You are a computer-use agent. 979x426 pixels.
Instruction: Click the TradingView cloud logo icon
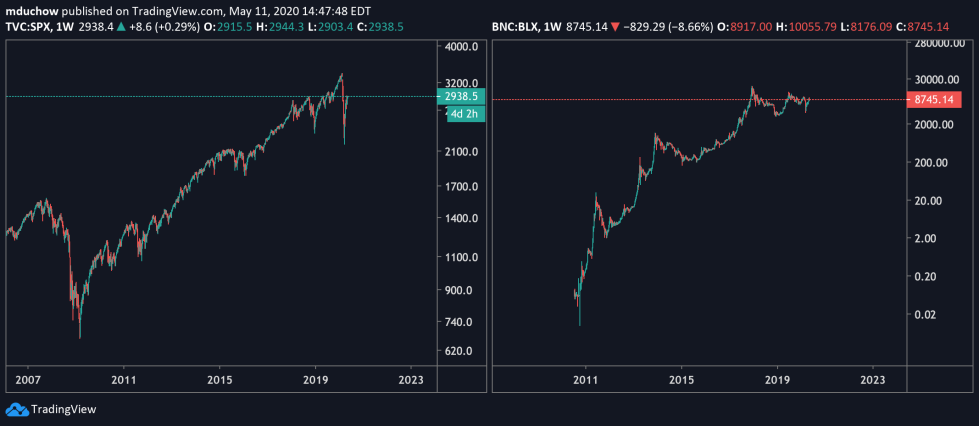click(16, 409)
